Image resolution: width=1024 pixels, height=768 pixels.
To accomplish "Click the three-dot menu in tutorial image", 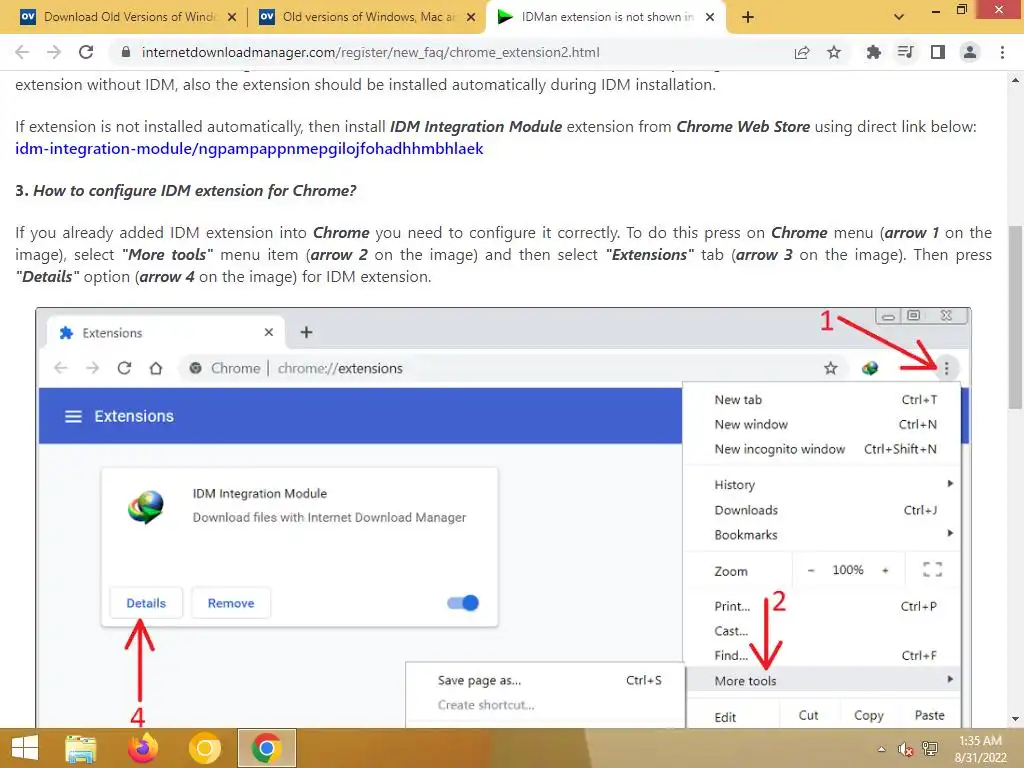I will click(x=946, y=368).
